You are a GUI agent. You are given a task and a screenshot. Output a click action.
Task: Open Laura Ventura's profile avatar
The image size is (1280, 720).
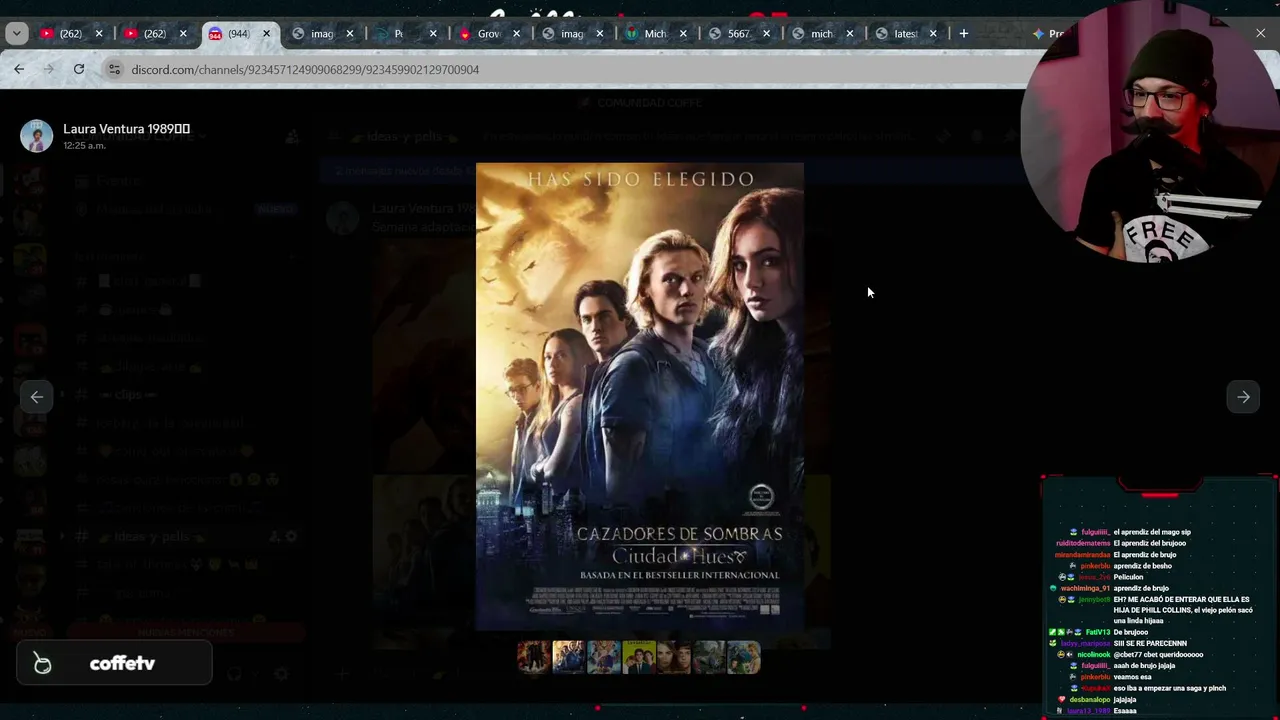coord(37,136)
